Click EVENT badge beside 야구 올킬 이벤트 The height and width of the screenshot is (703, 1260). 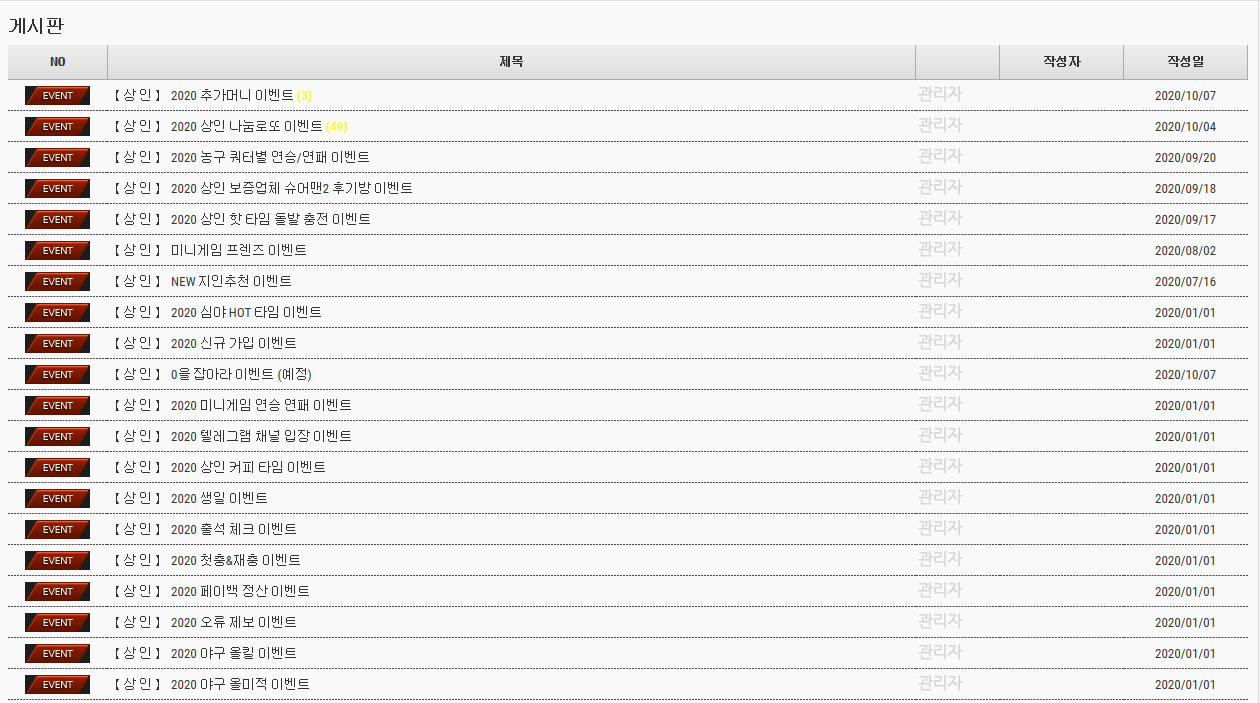coord(57,654)
